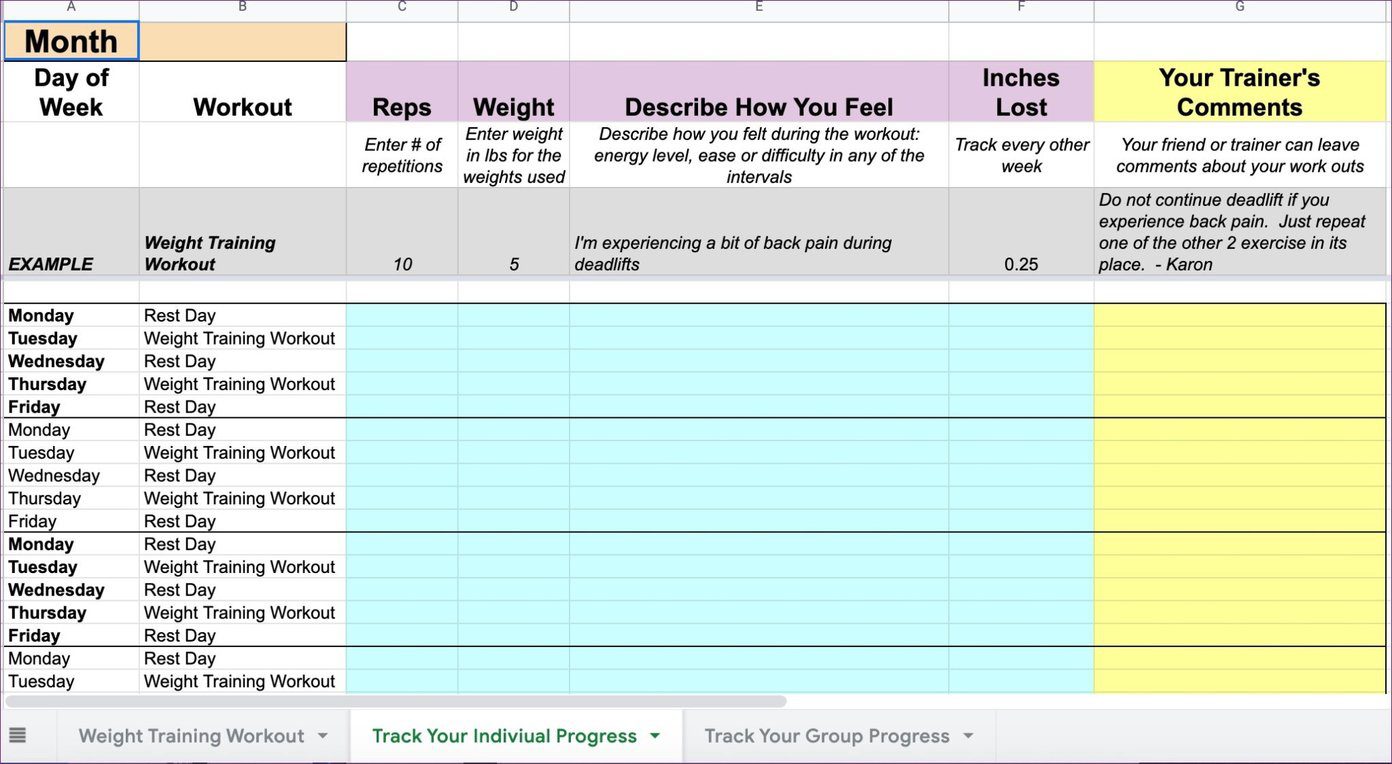Click the "Your friend or trainer can leave comments" cell

click(x=1240, y=155)
